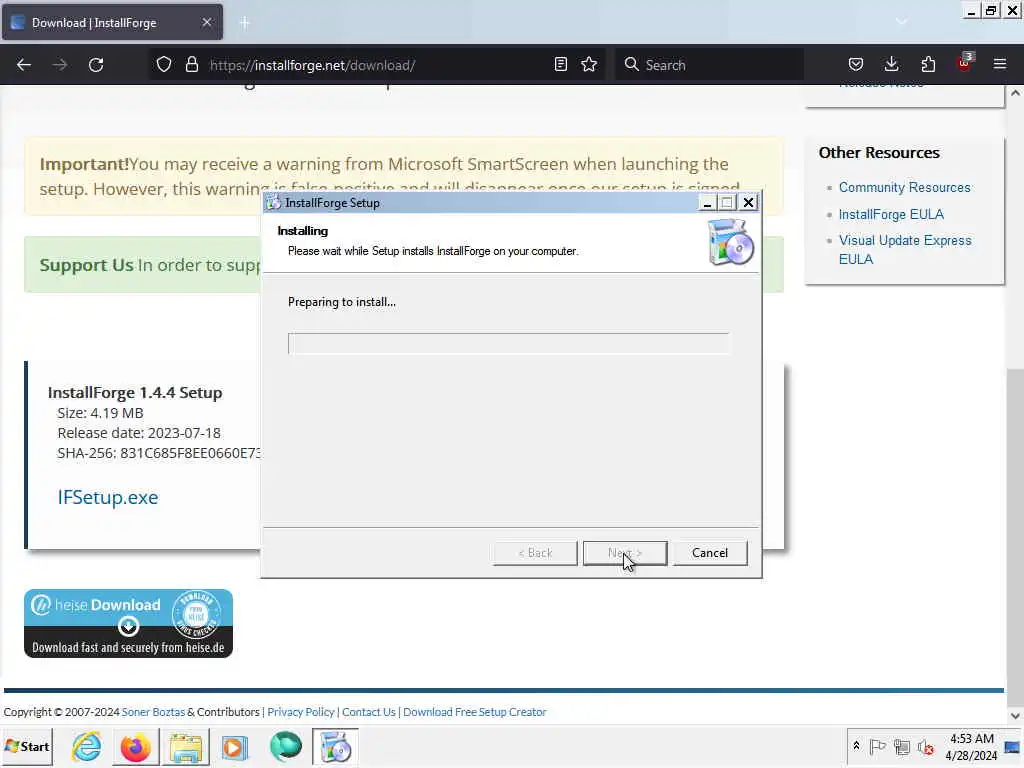This screenshot has width=1024, height=768.
Task: Download IFSetup.exe via its link
Action: pos(108,498)
